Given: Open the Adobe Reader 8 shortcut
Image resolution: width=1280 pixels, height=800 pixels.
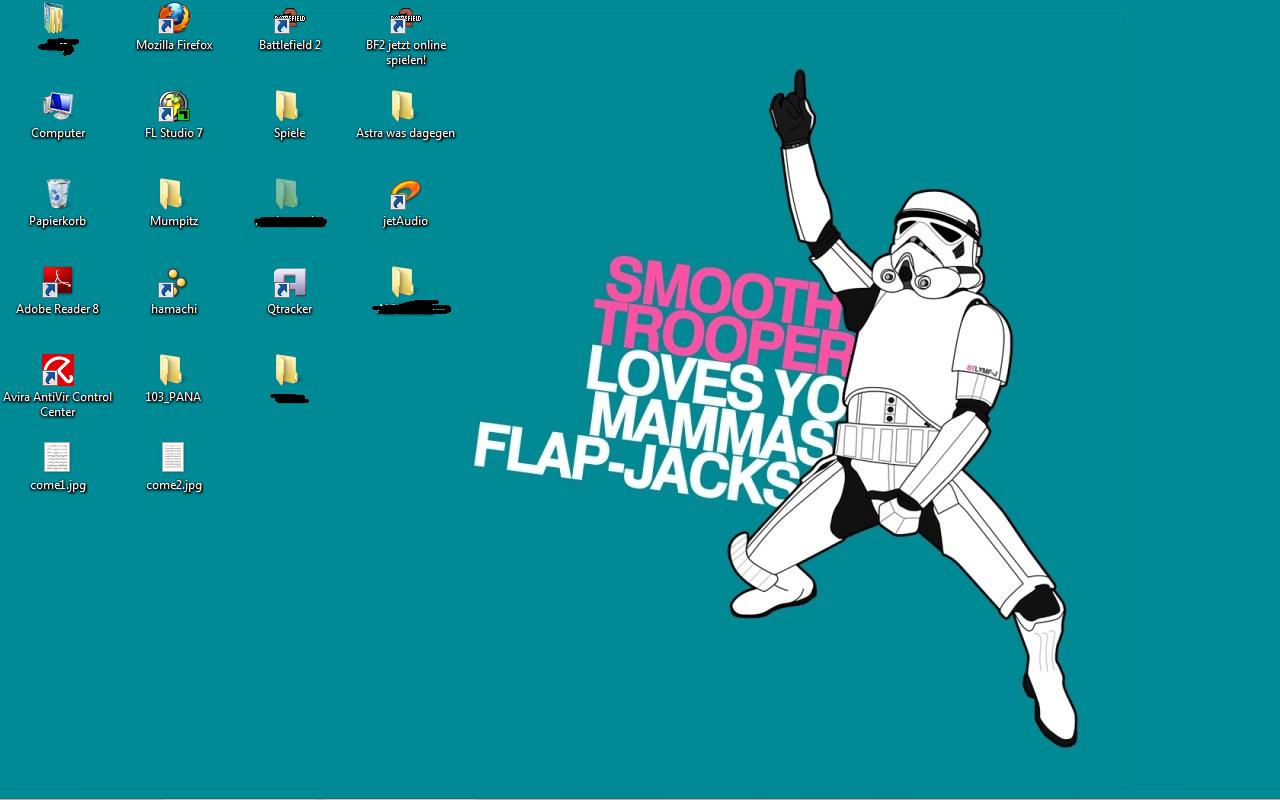Looking at the screenshot, I should tap(58, 292).
